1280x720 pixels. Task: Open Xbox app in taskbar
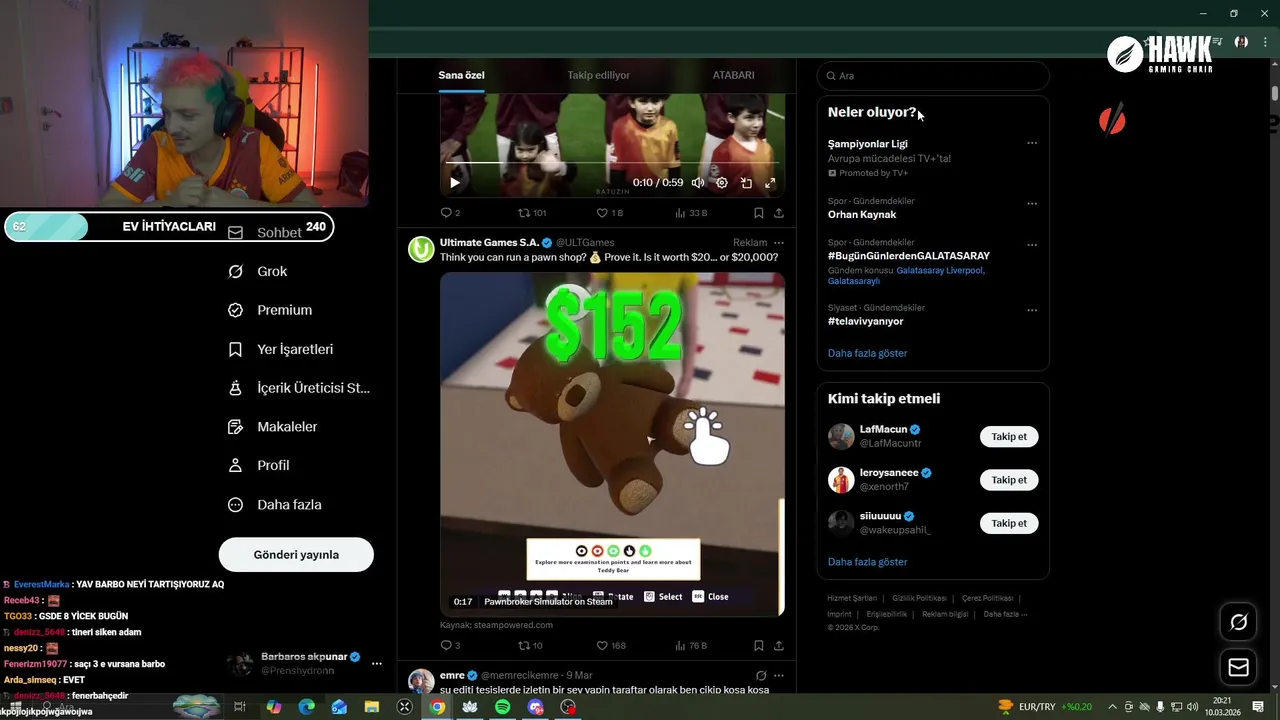pos(405,707)
